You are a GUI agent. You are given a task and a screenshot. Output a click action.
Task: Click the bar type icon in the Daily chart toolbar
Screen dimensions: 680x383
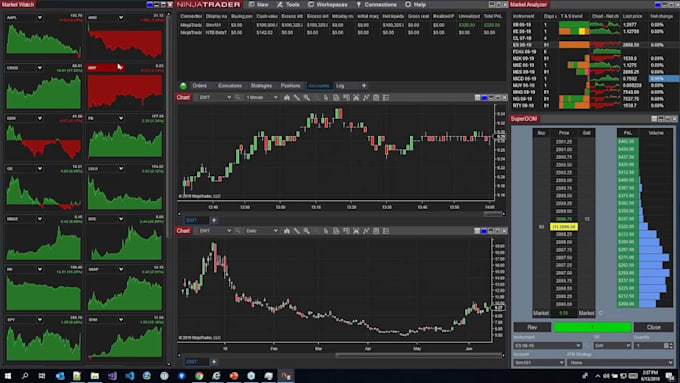(x=287, y=231)
